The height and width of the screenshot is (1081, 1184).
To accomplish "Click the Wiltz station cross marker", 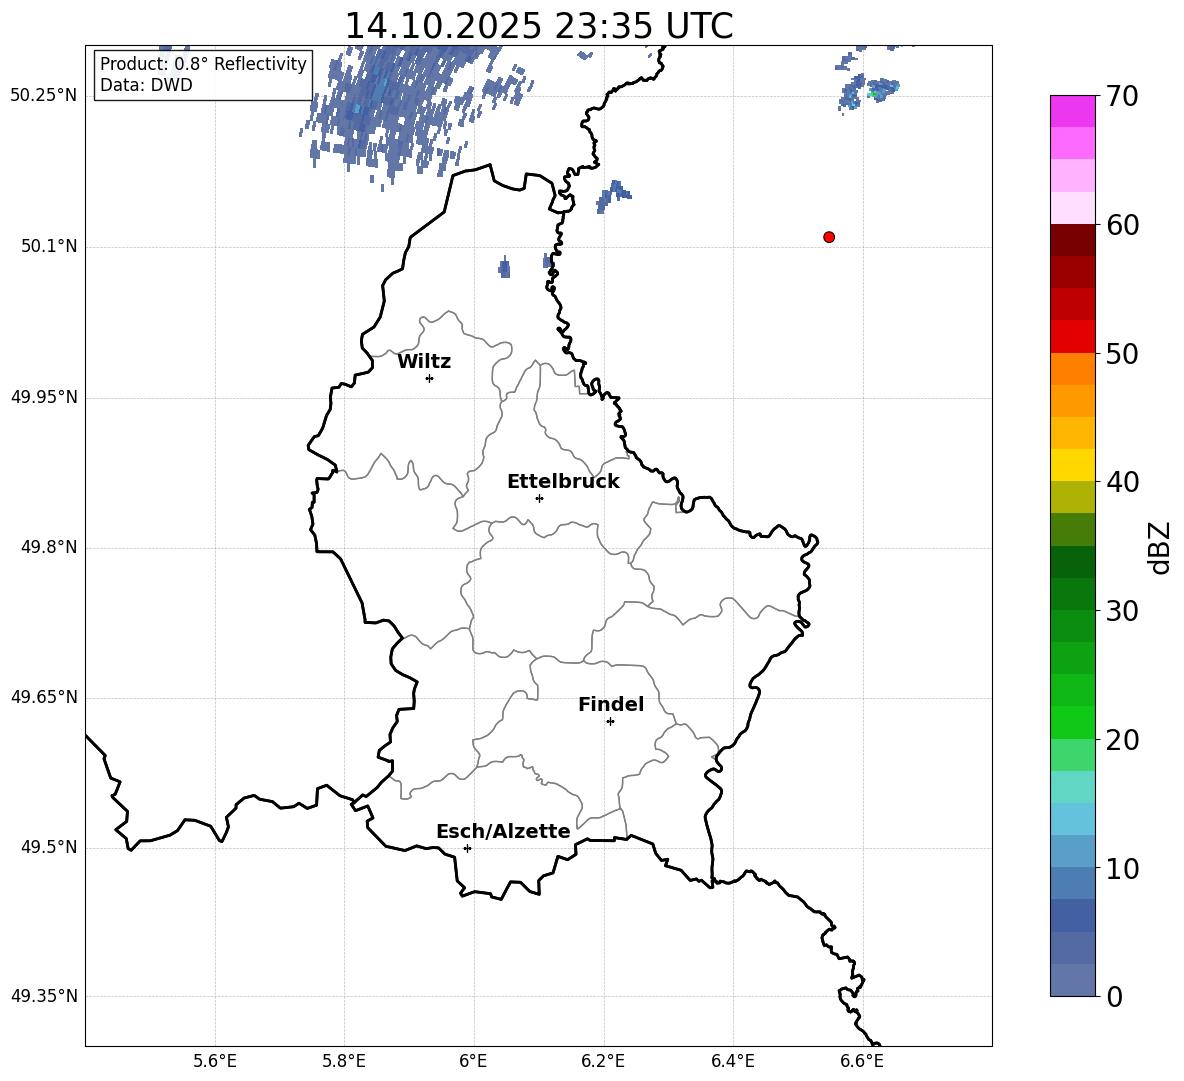I will [430, 378].
